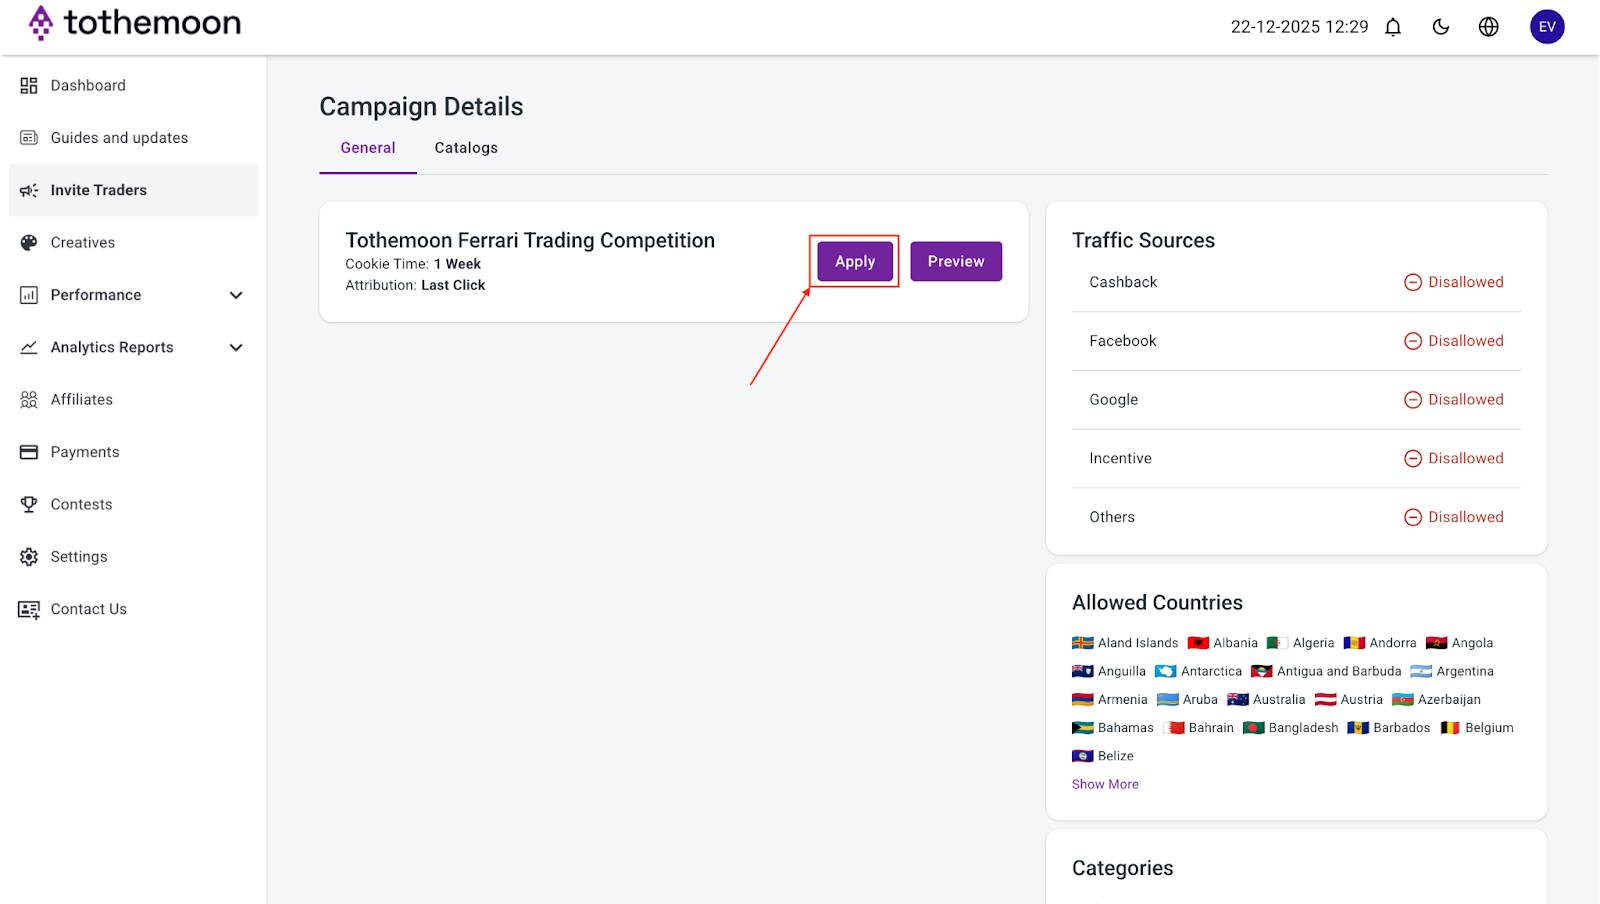This screenshot has height=904, width=1600.
Task: Open the Affiliates page
Action: pyautogui.click(x=133, y=400)
